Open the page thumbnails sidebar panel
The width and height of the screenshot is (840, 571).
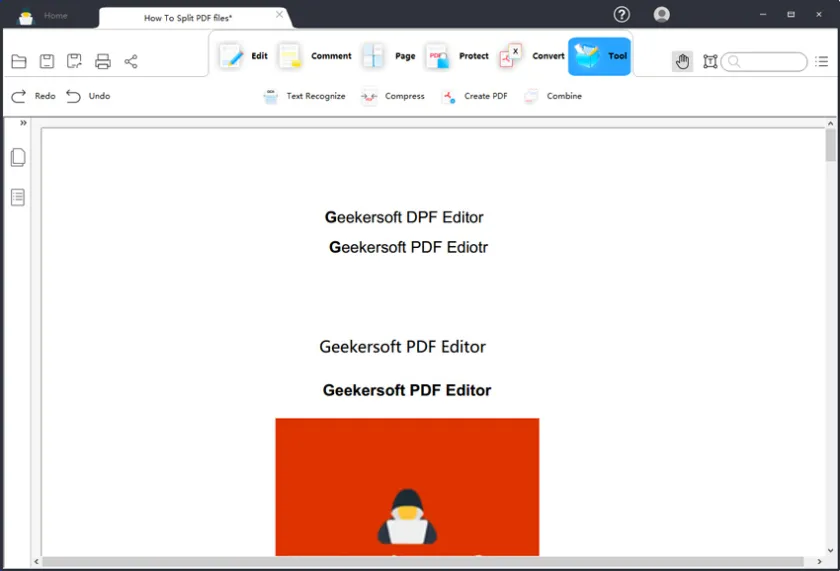(18, 157)
